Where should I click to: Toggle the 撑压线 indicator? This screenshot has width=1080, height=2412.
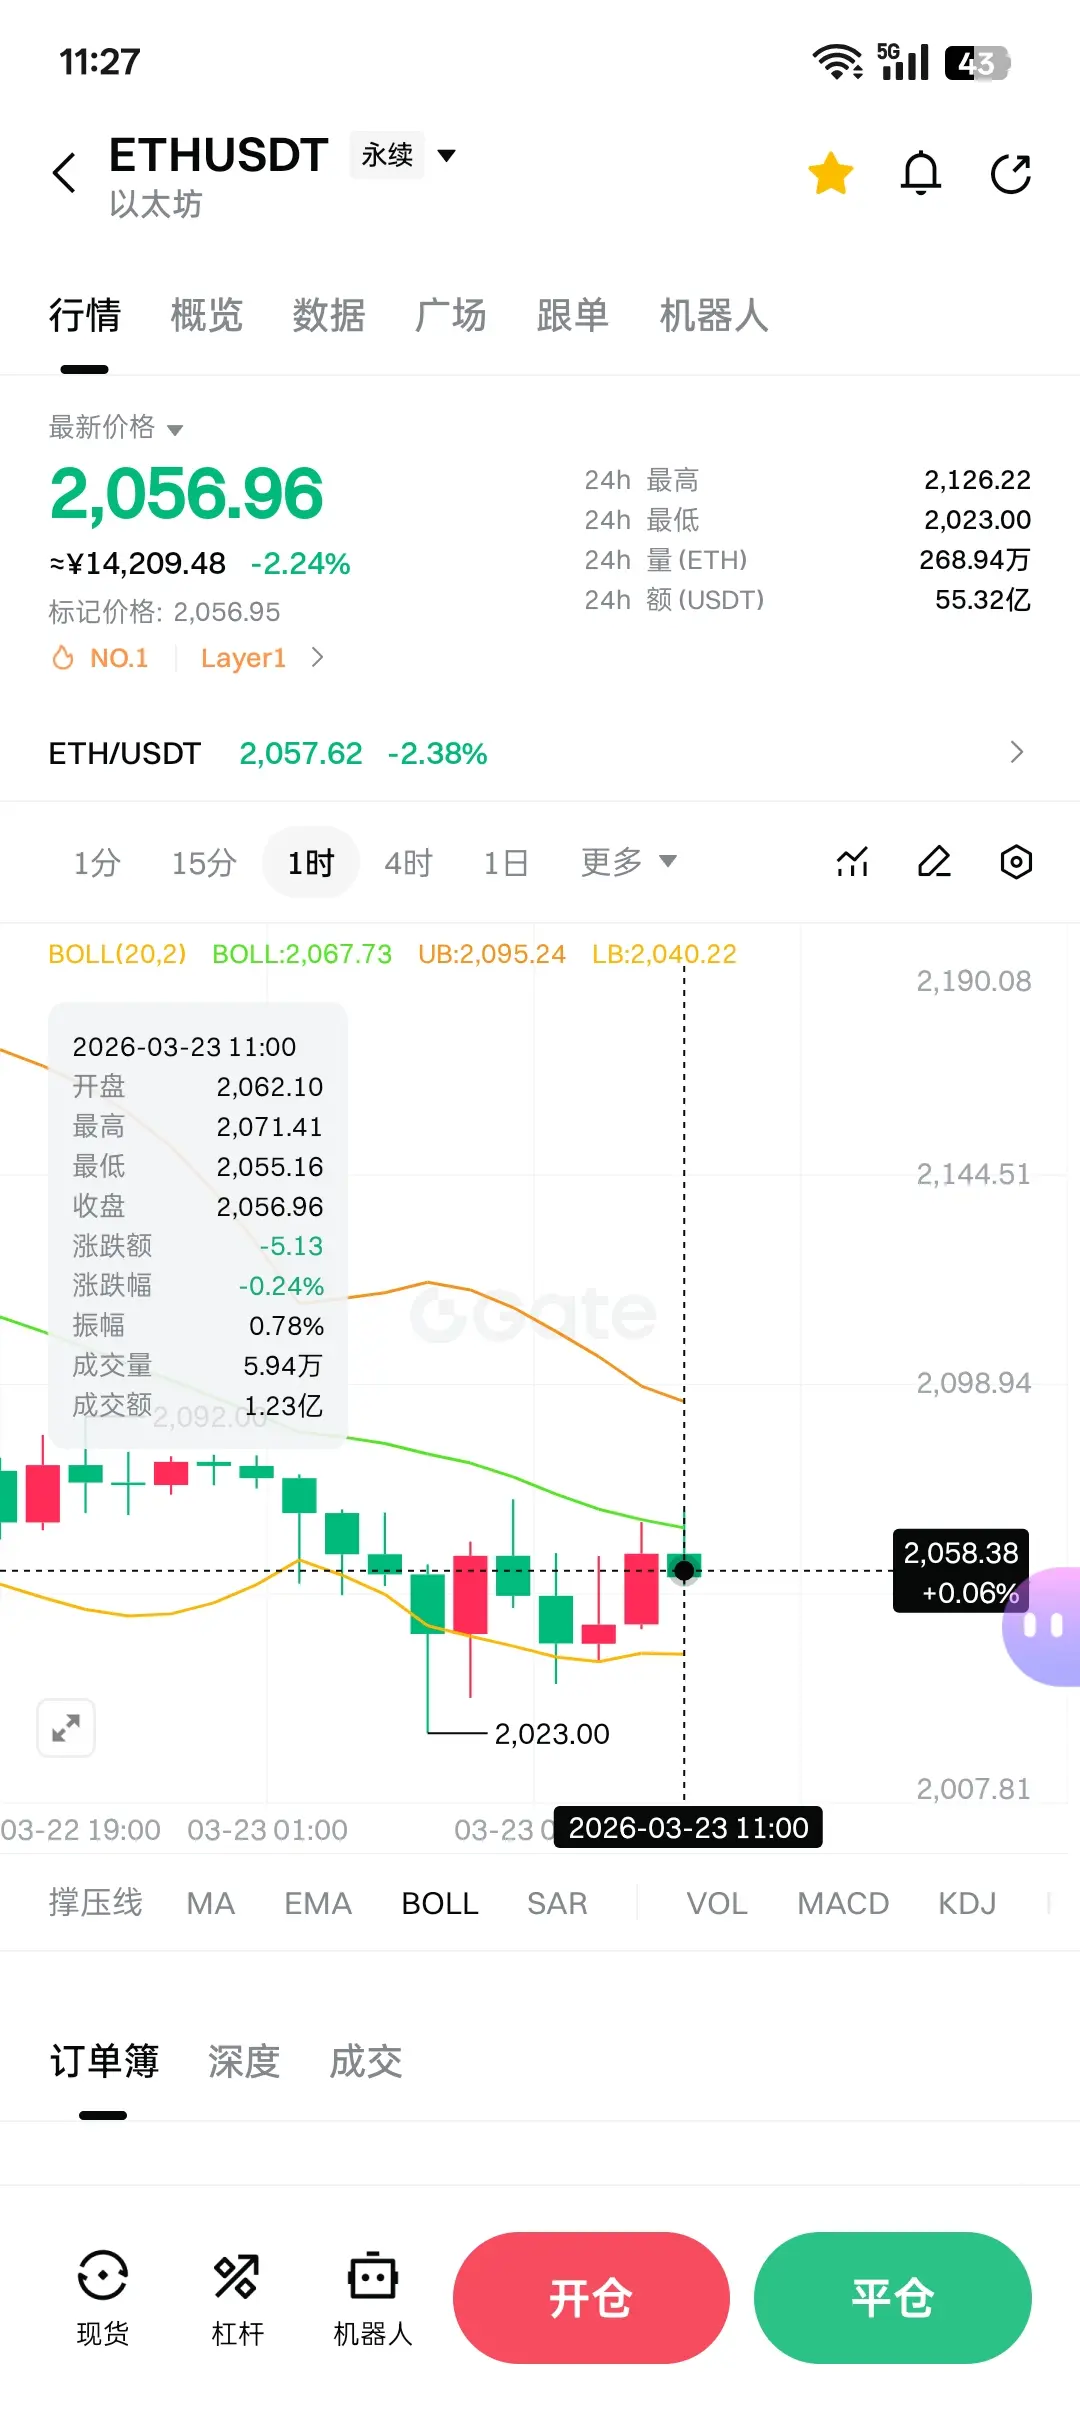[x=96, y=1903]
